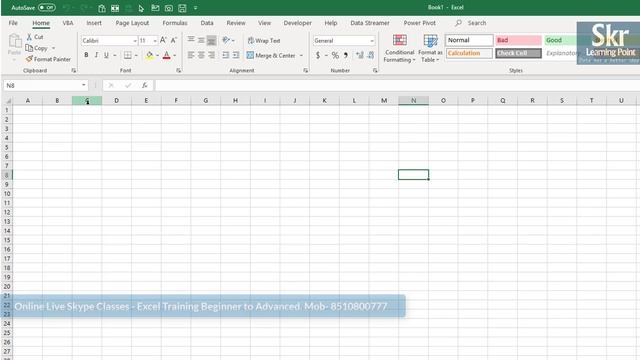The image size is (640, 360).
Task: Click the camera icon in Quick Access Toolbar
Action: coord(169,8)
